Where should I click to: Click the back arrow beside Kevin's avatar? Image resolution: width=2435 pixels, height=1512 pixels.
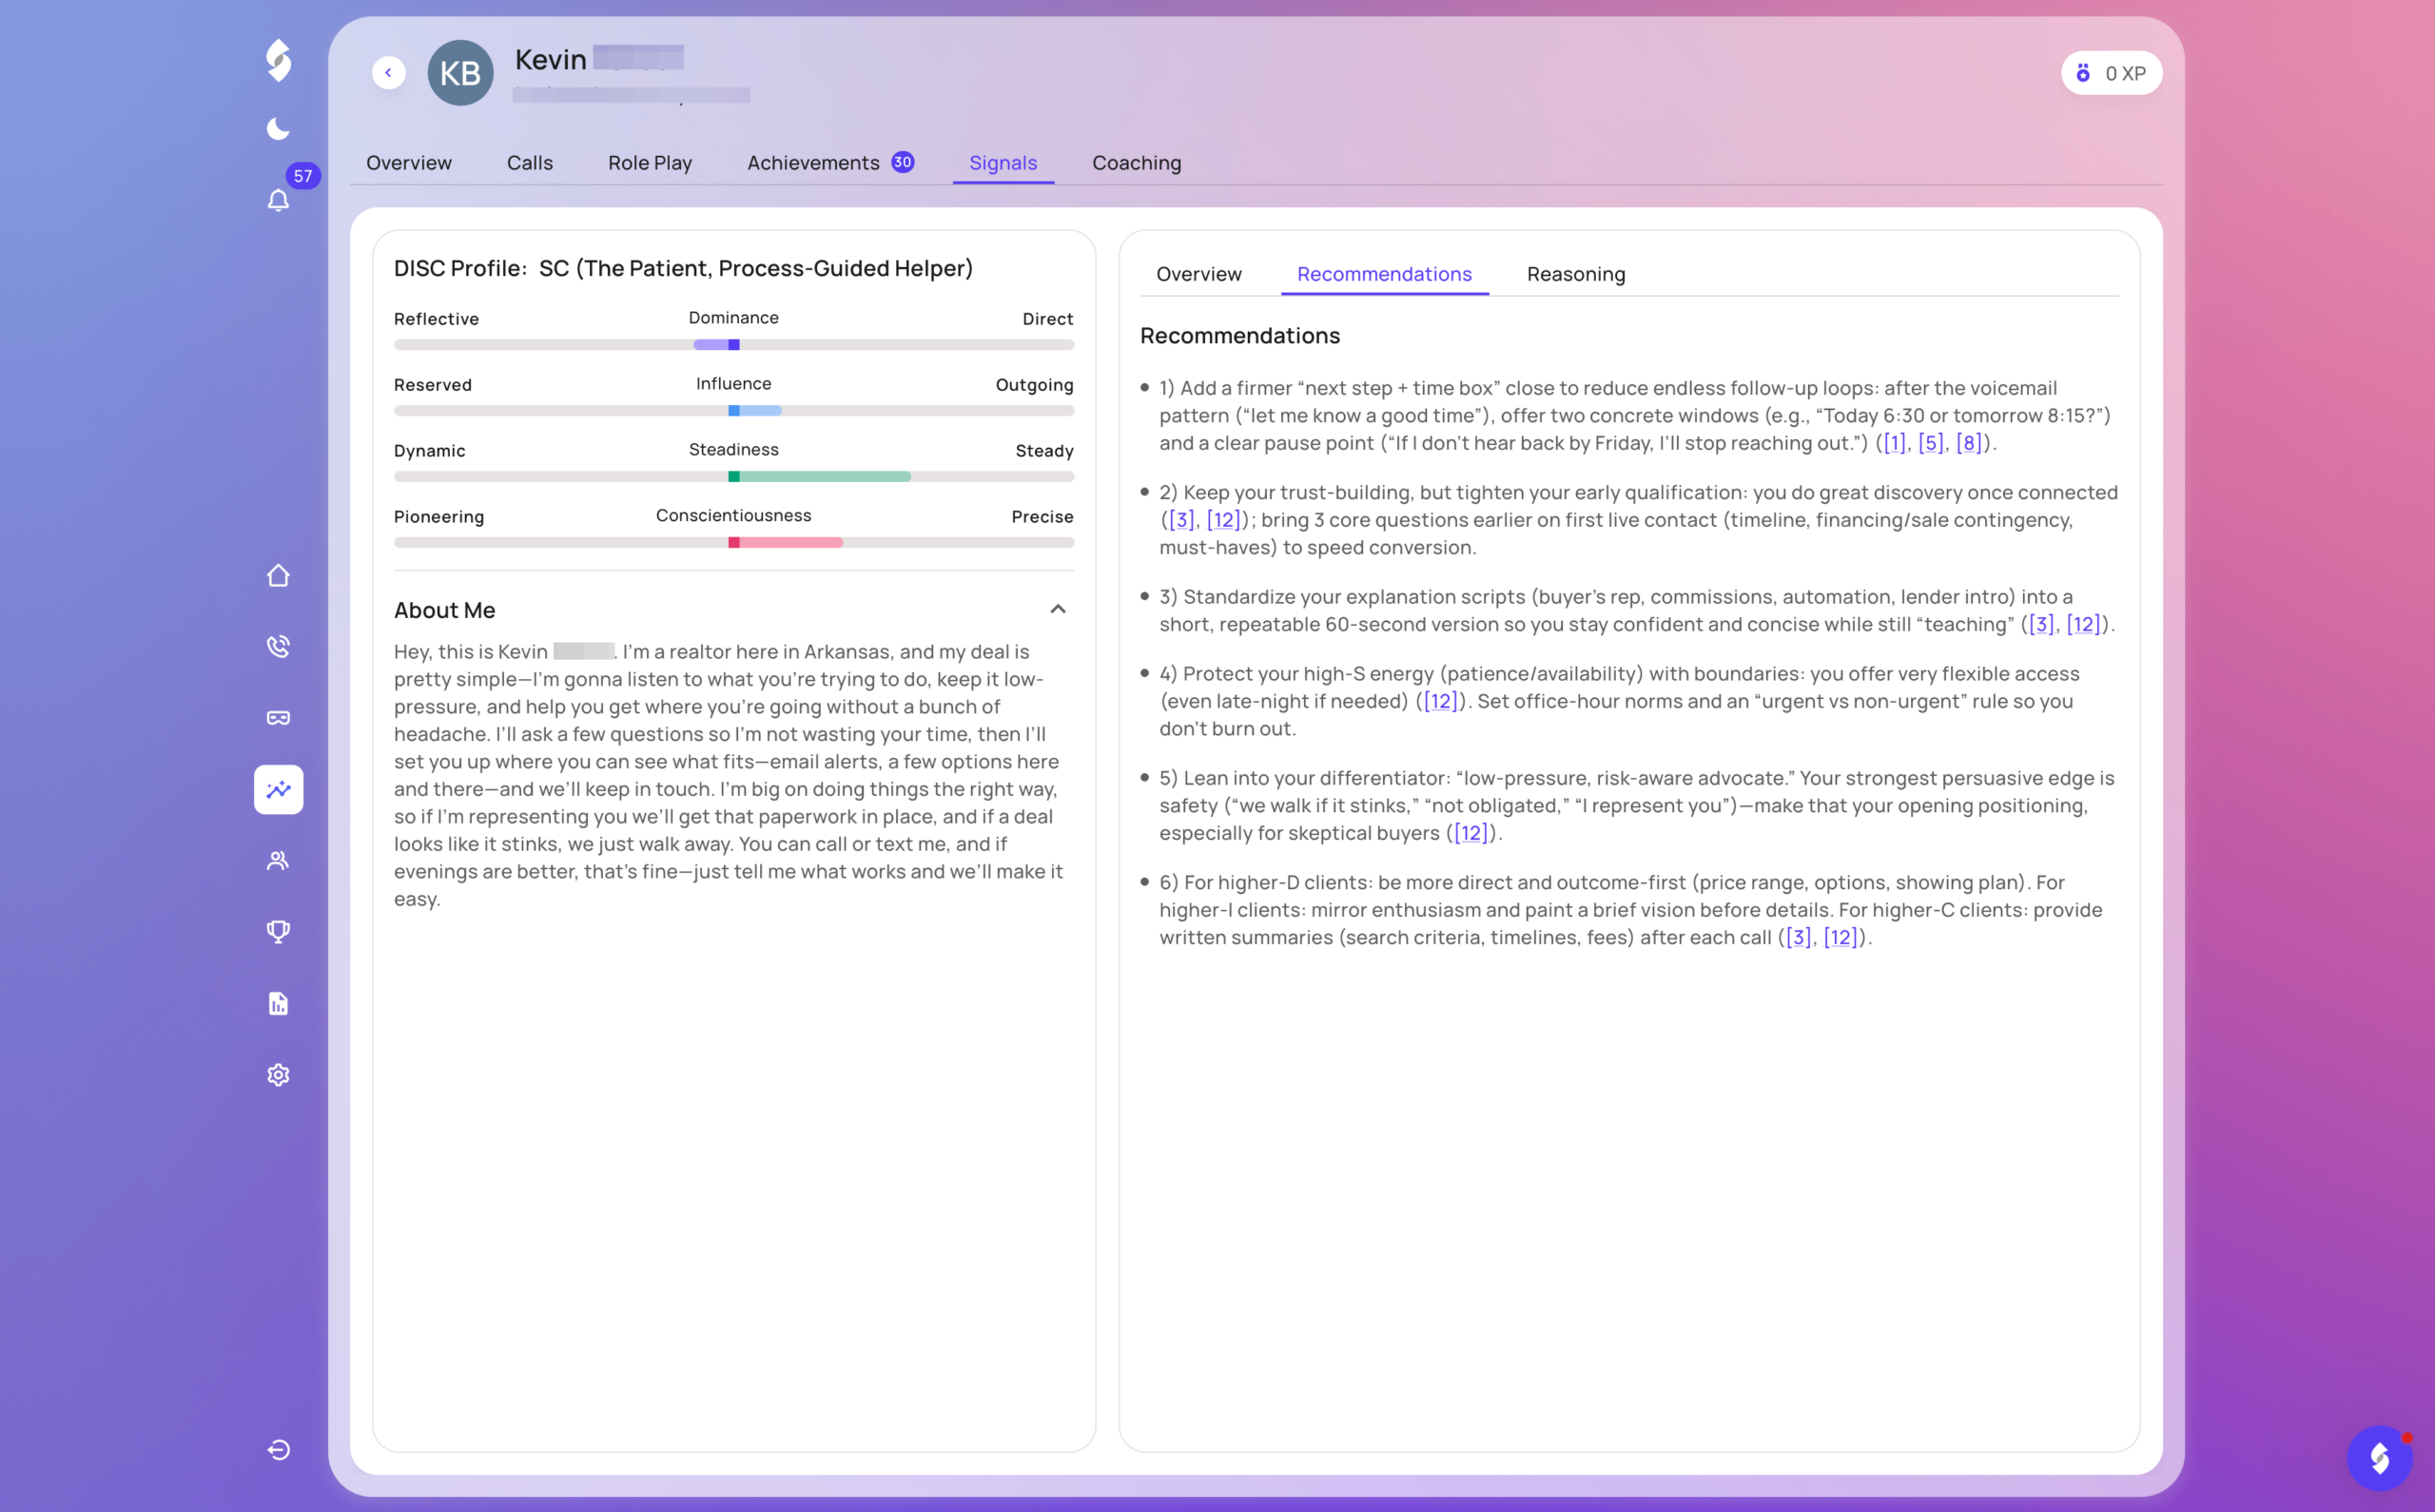click(x=389, y=72)
